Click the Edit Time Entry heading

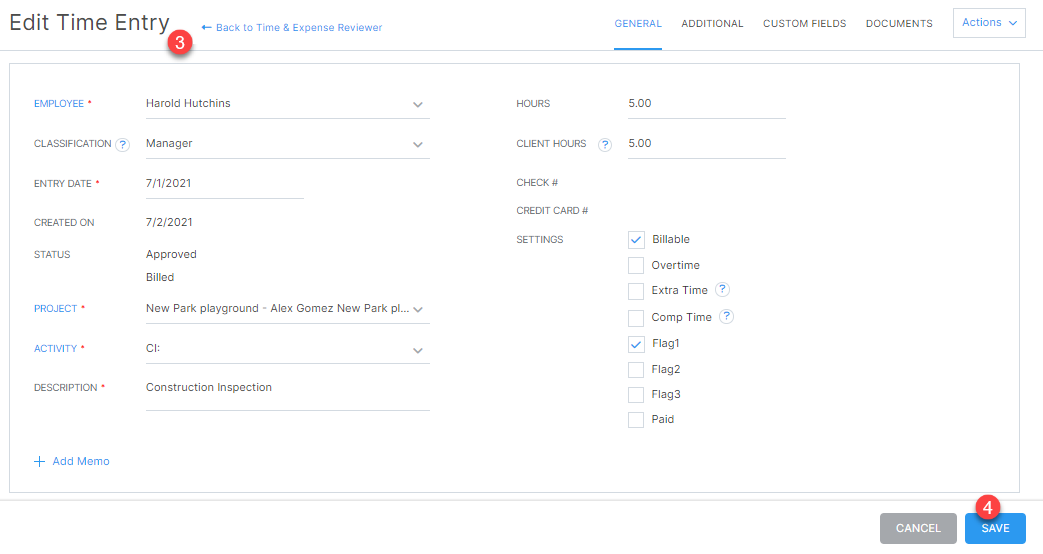click(x=89, y=23)
